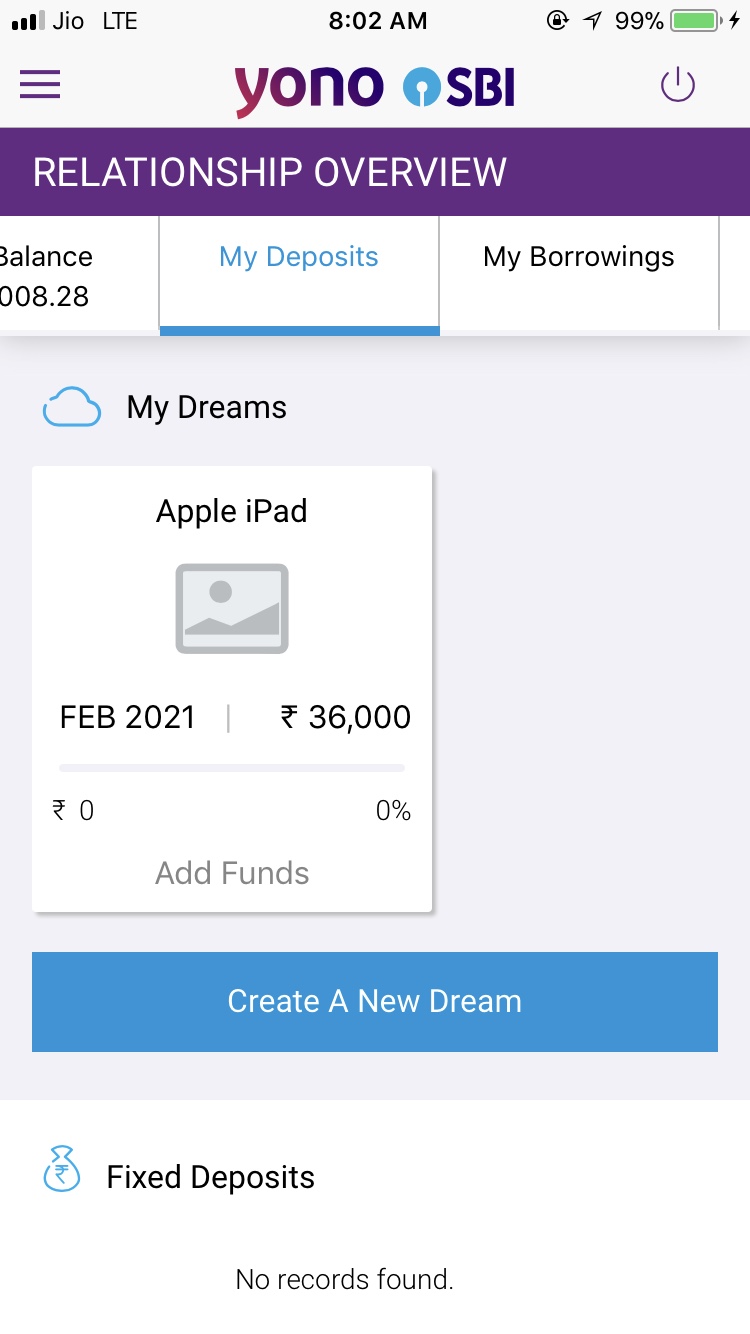Tap the Apple iPad placeholder image
This screenshot has height=1334, width=750.
[232, 609]
